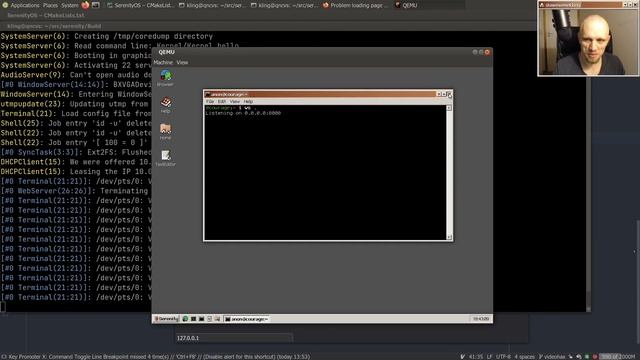Open the View menu in Serenity terminal
This screenshot has height=360, width=640.
coord(235,101)
